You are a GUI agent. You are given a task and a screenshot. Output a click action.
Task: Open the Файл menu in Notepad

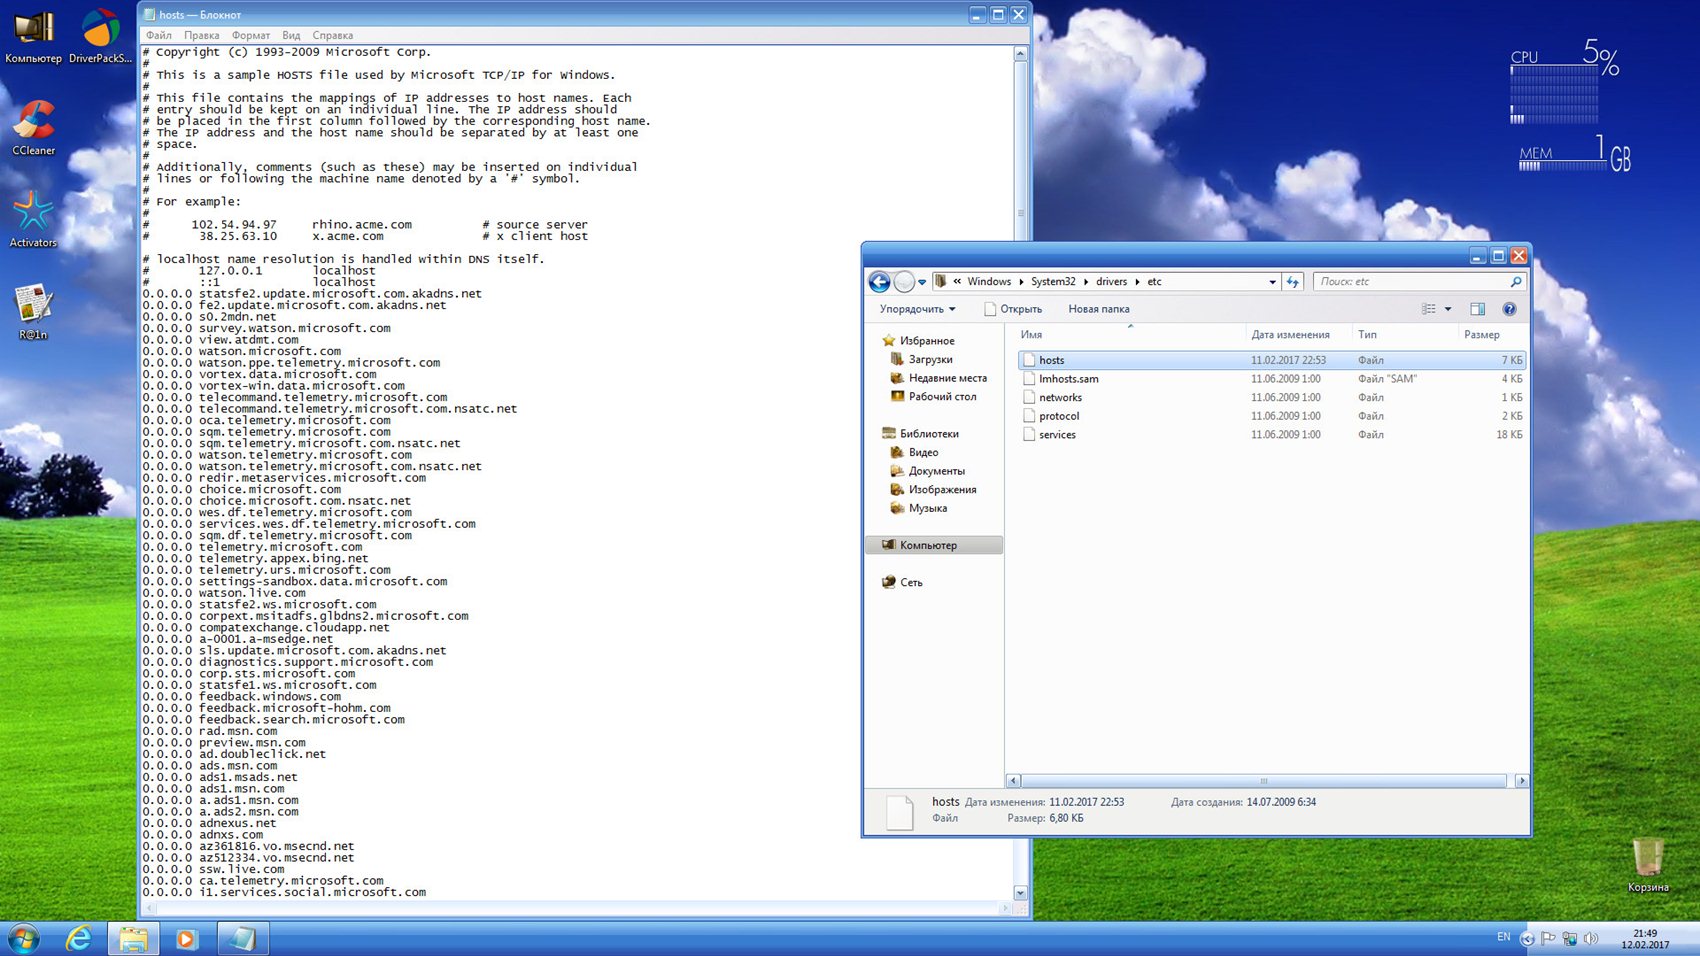click(x=159, y=35)
